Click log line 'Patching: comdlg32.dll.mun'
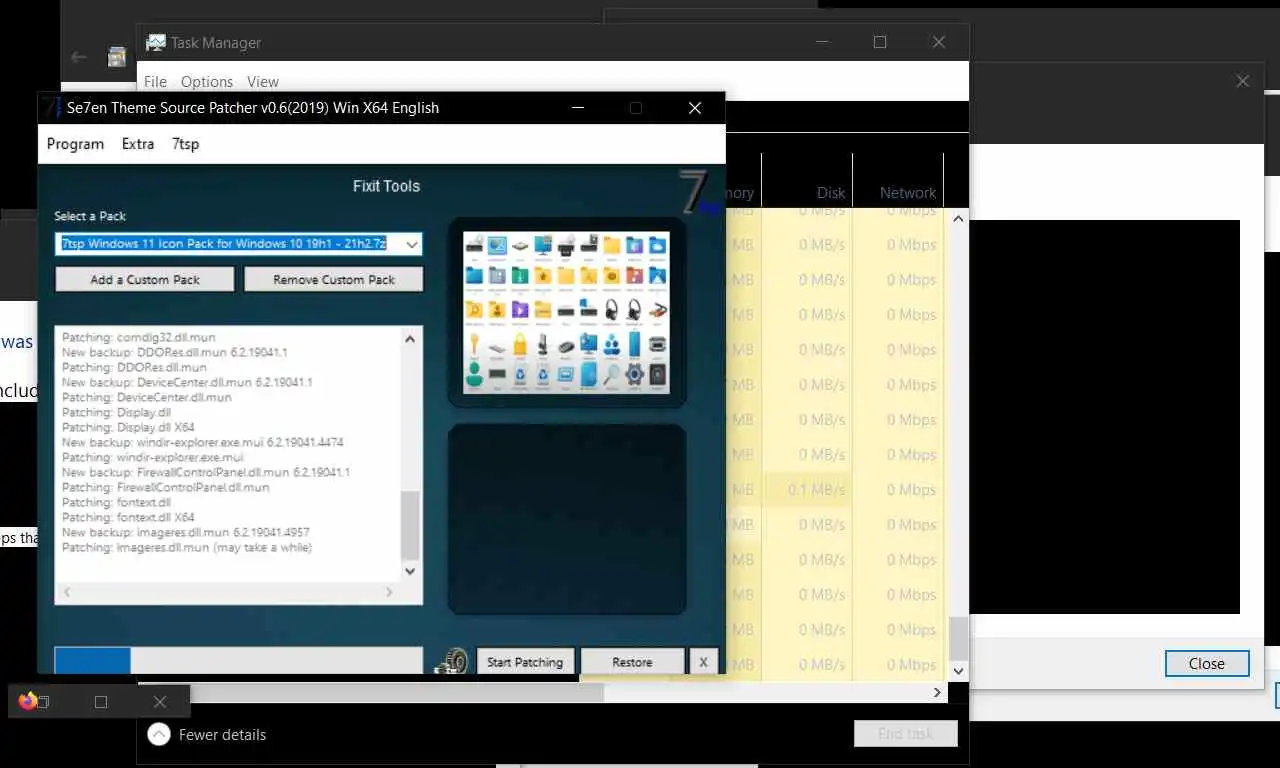The height and width of the screenshot is (768, 1280). [138, 338]
